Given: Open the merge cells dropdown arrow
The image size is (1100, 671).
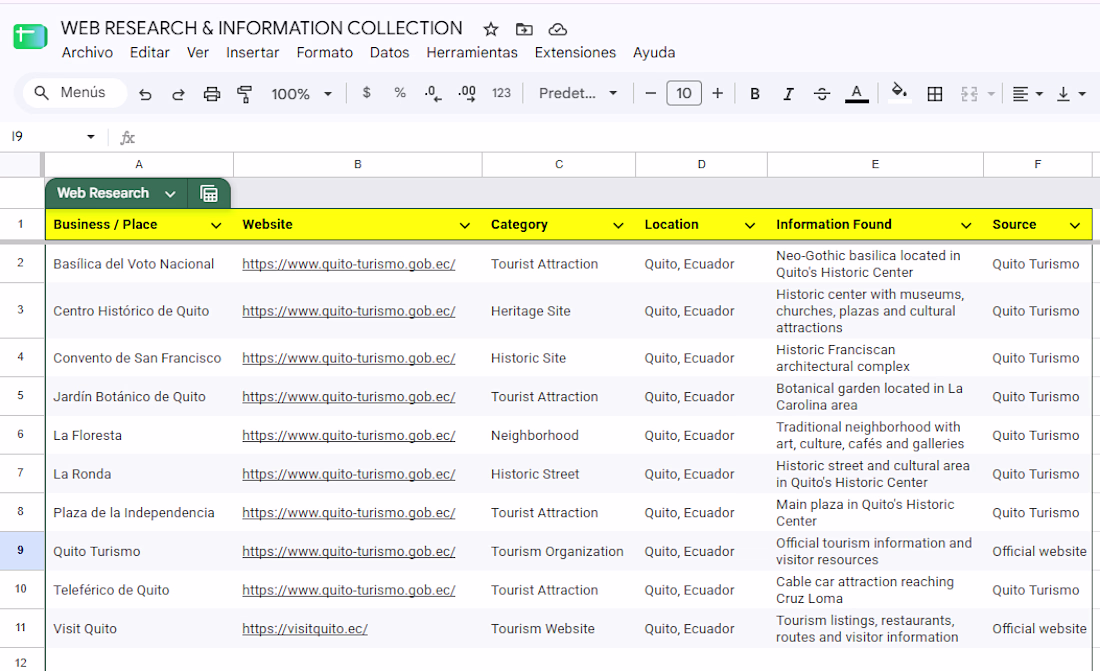Looking at the screenshot, I should 991,93.
